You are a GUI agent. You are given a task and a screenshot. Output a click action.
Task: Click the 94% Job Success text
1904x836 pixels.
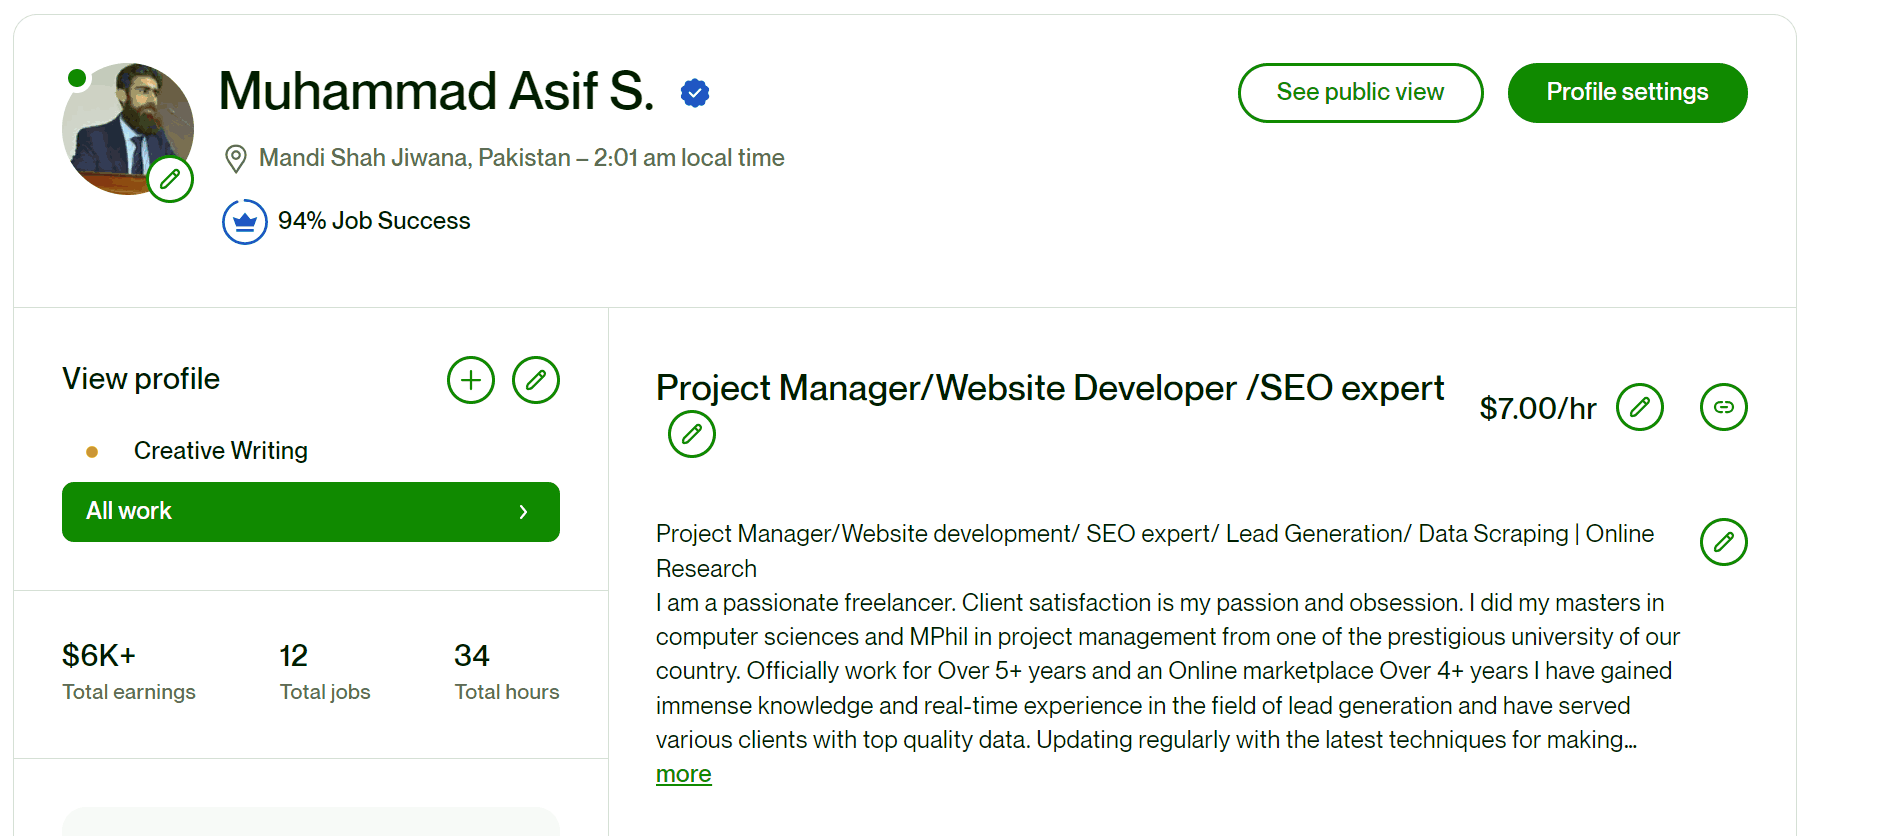click(x=374, y=221)
